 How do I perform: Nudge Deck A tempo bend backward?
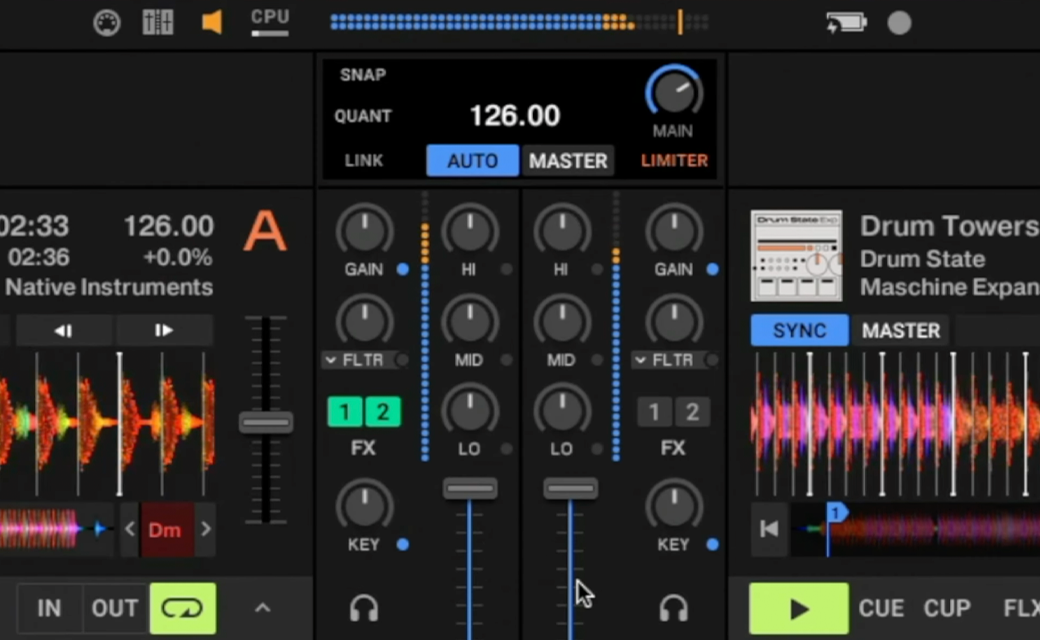[x=64, y=330]
